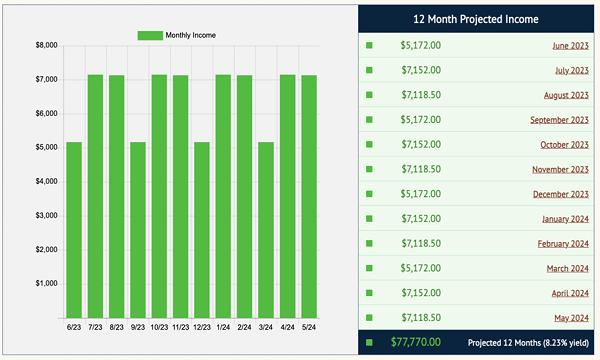Select the 5/24 bar in the chart
Screen dimensions: 600x360
pos(309,197)
